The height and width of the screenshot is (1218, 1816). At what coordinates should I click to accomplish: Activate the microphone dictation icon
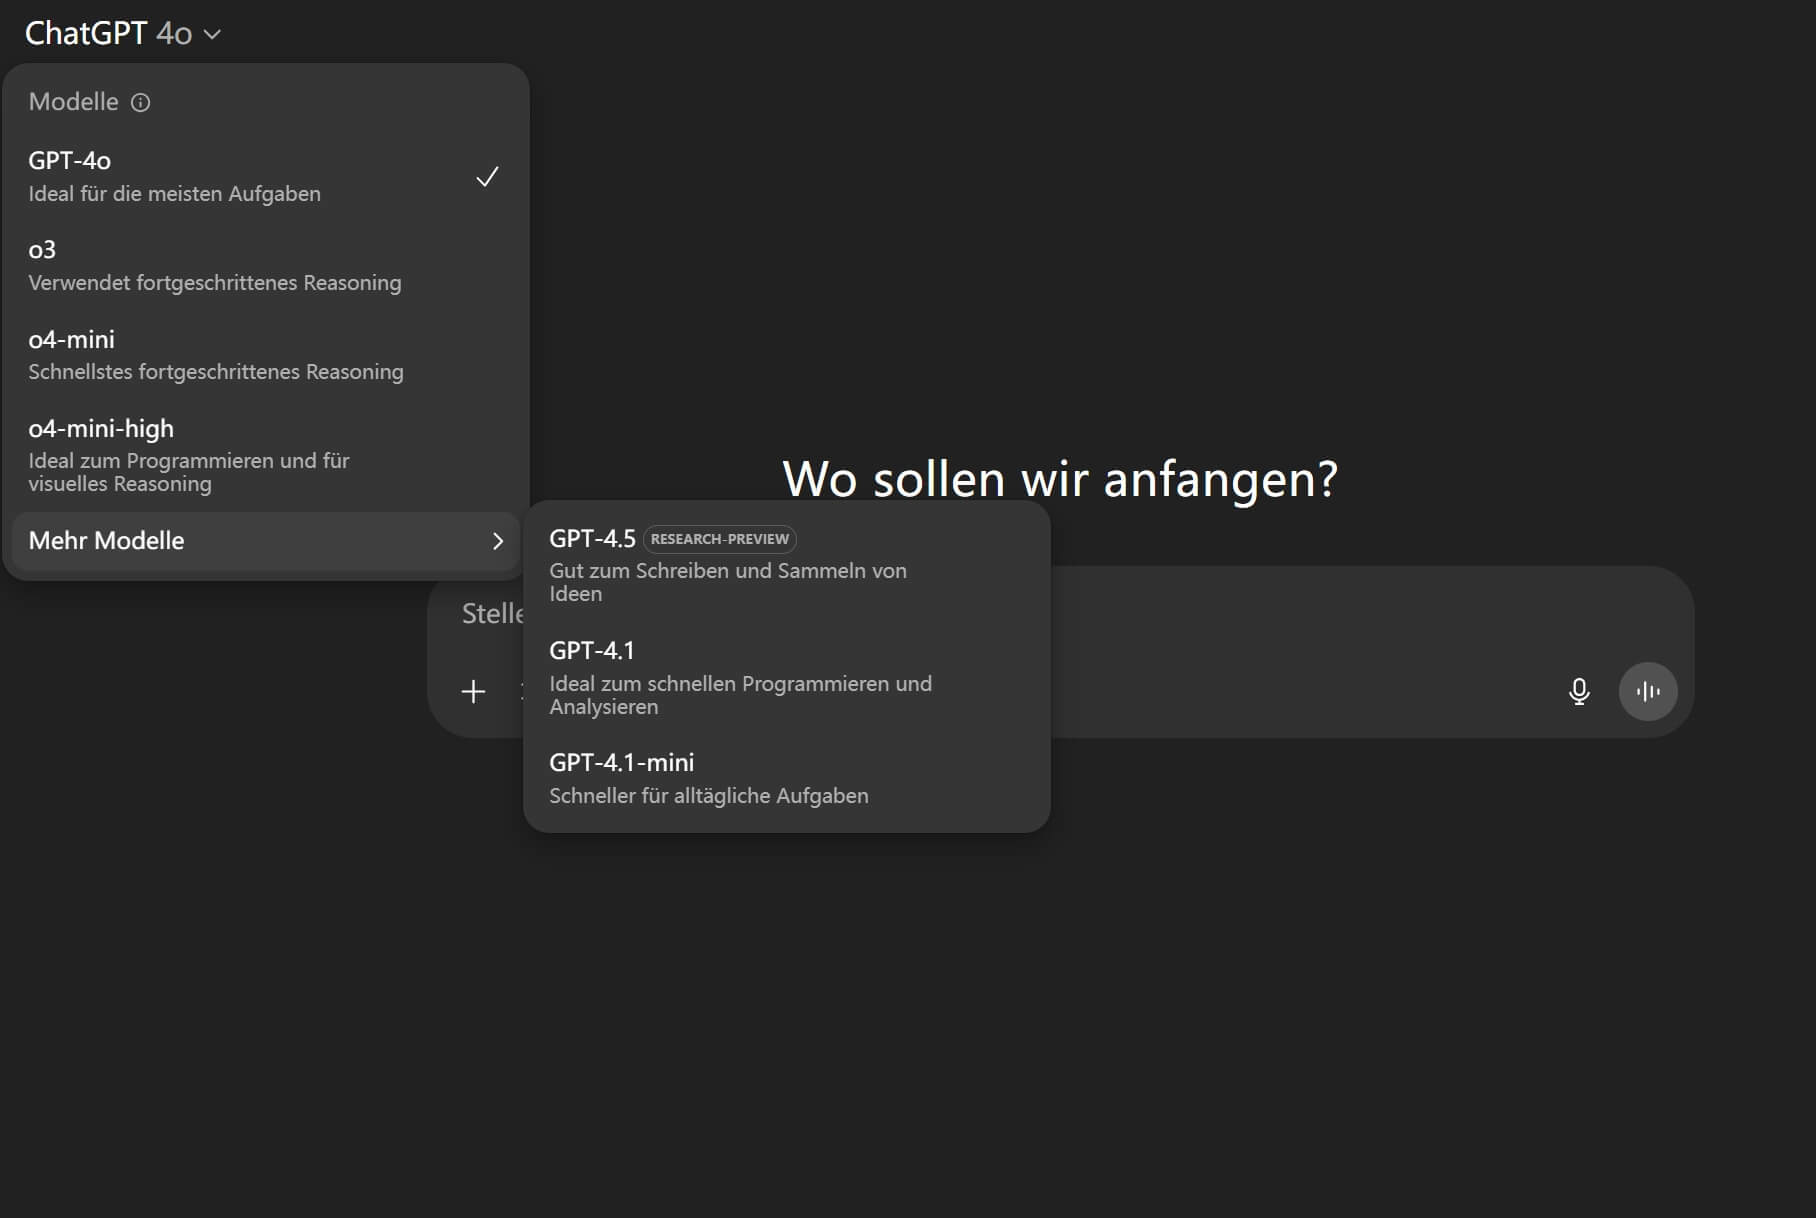pyautogui.click(x=1579, y=691)
